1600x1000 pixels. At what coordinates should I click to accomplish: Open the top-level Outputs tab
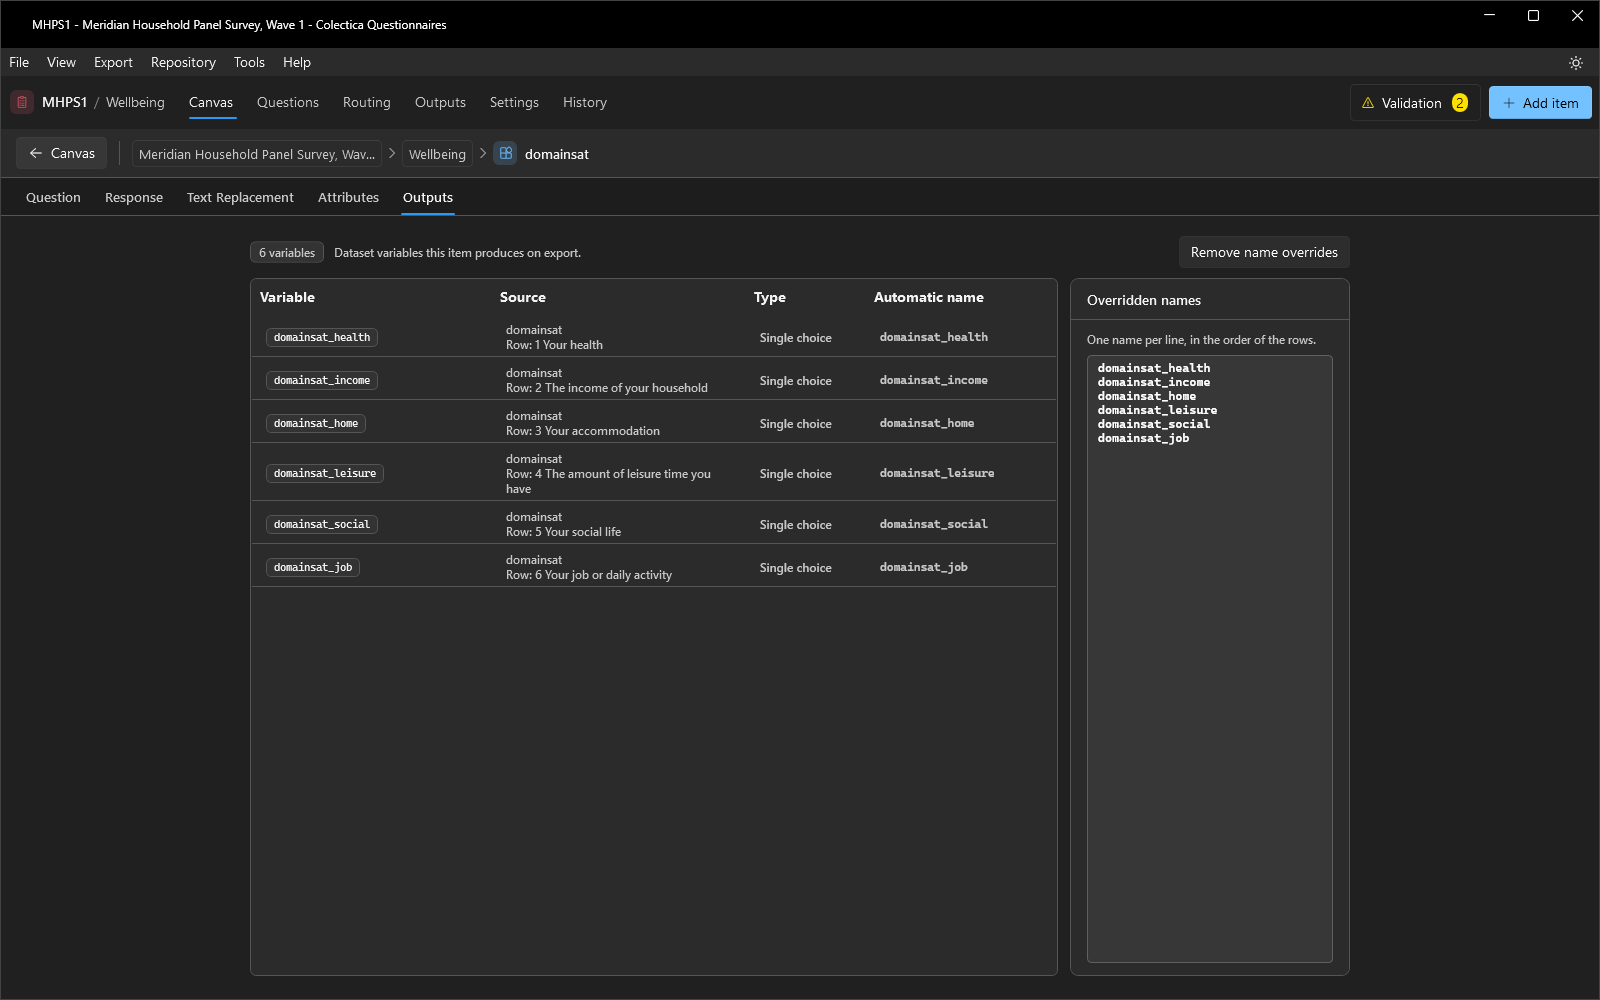440,102
